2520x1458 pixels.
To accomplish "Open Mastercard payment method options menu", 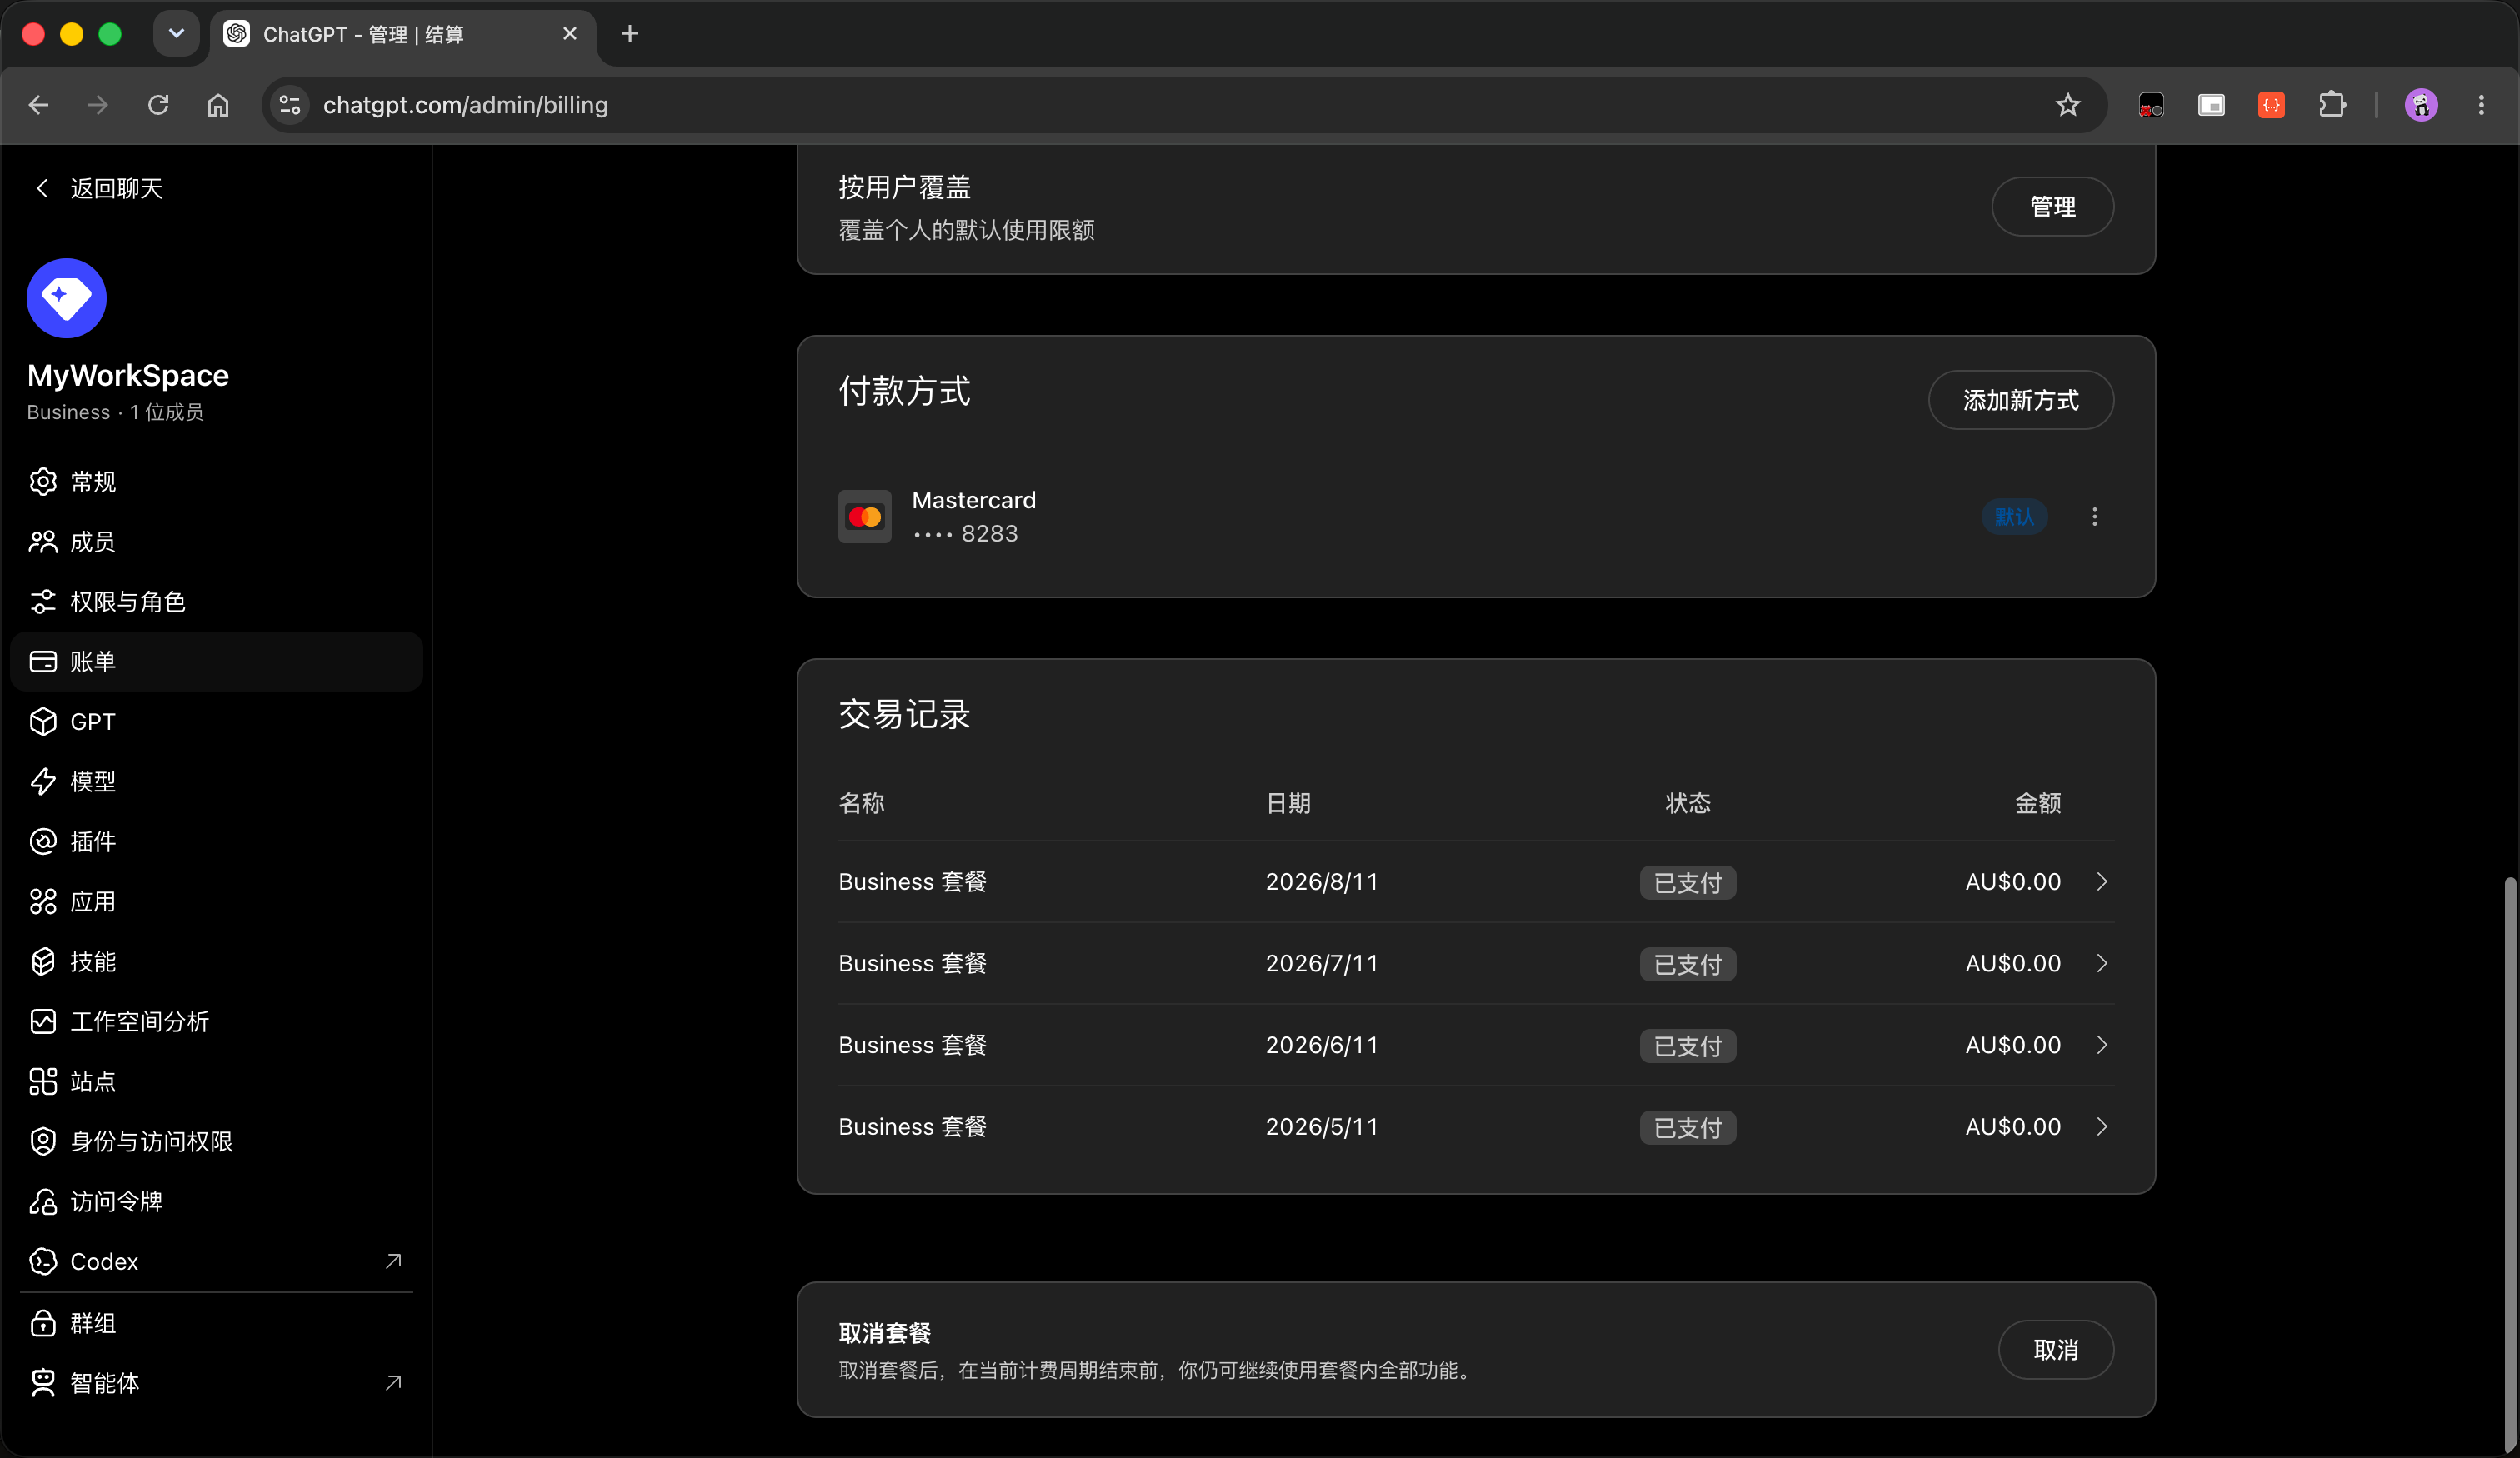I will coord(2095,517).
